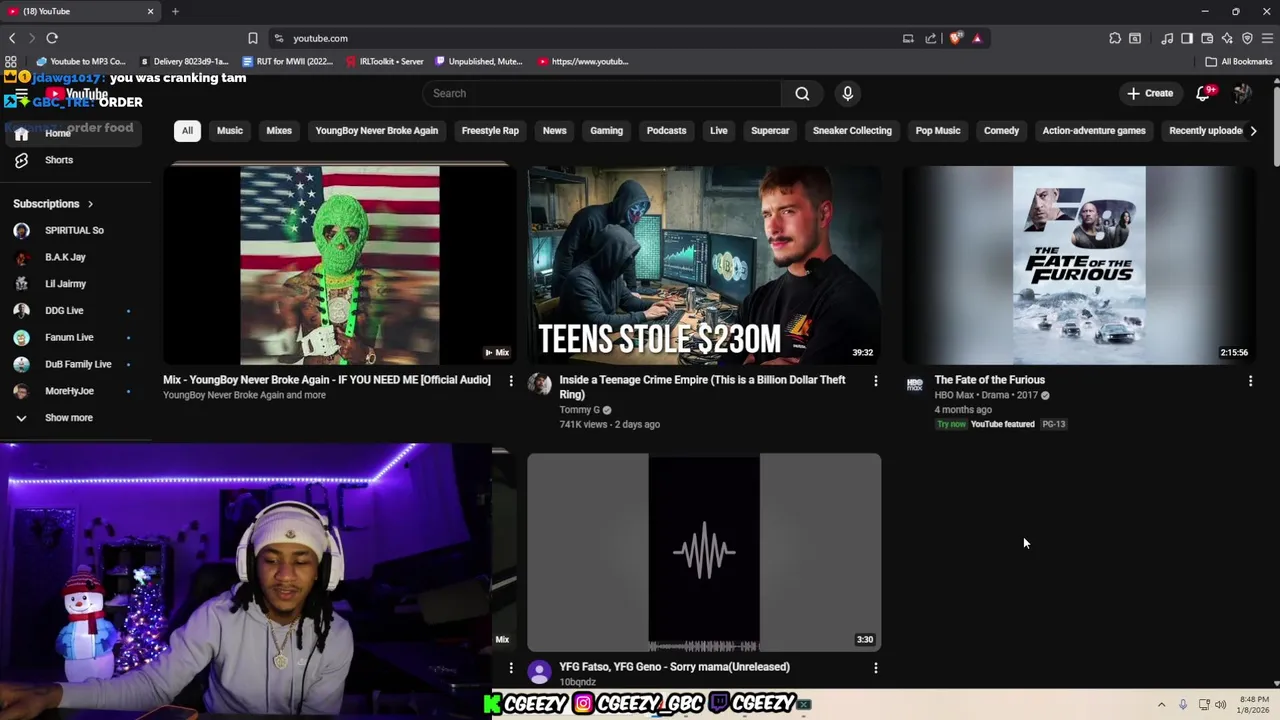
Task: Toggle the browser sidebar panel icon
Action: (x=1187, y=38)
